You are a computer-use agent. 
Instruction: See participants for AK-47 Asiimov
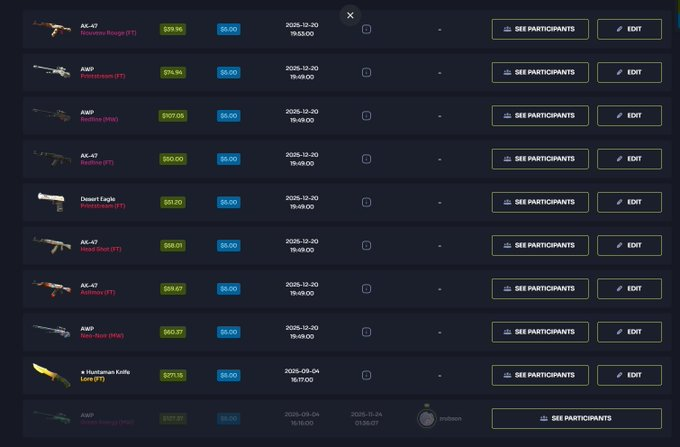[540, 289]
